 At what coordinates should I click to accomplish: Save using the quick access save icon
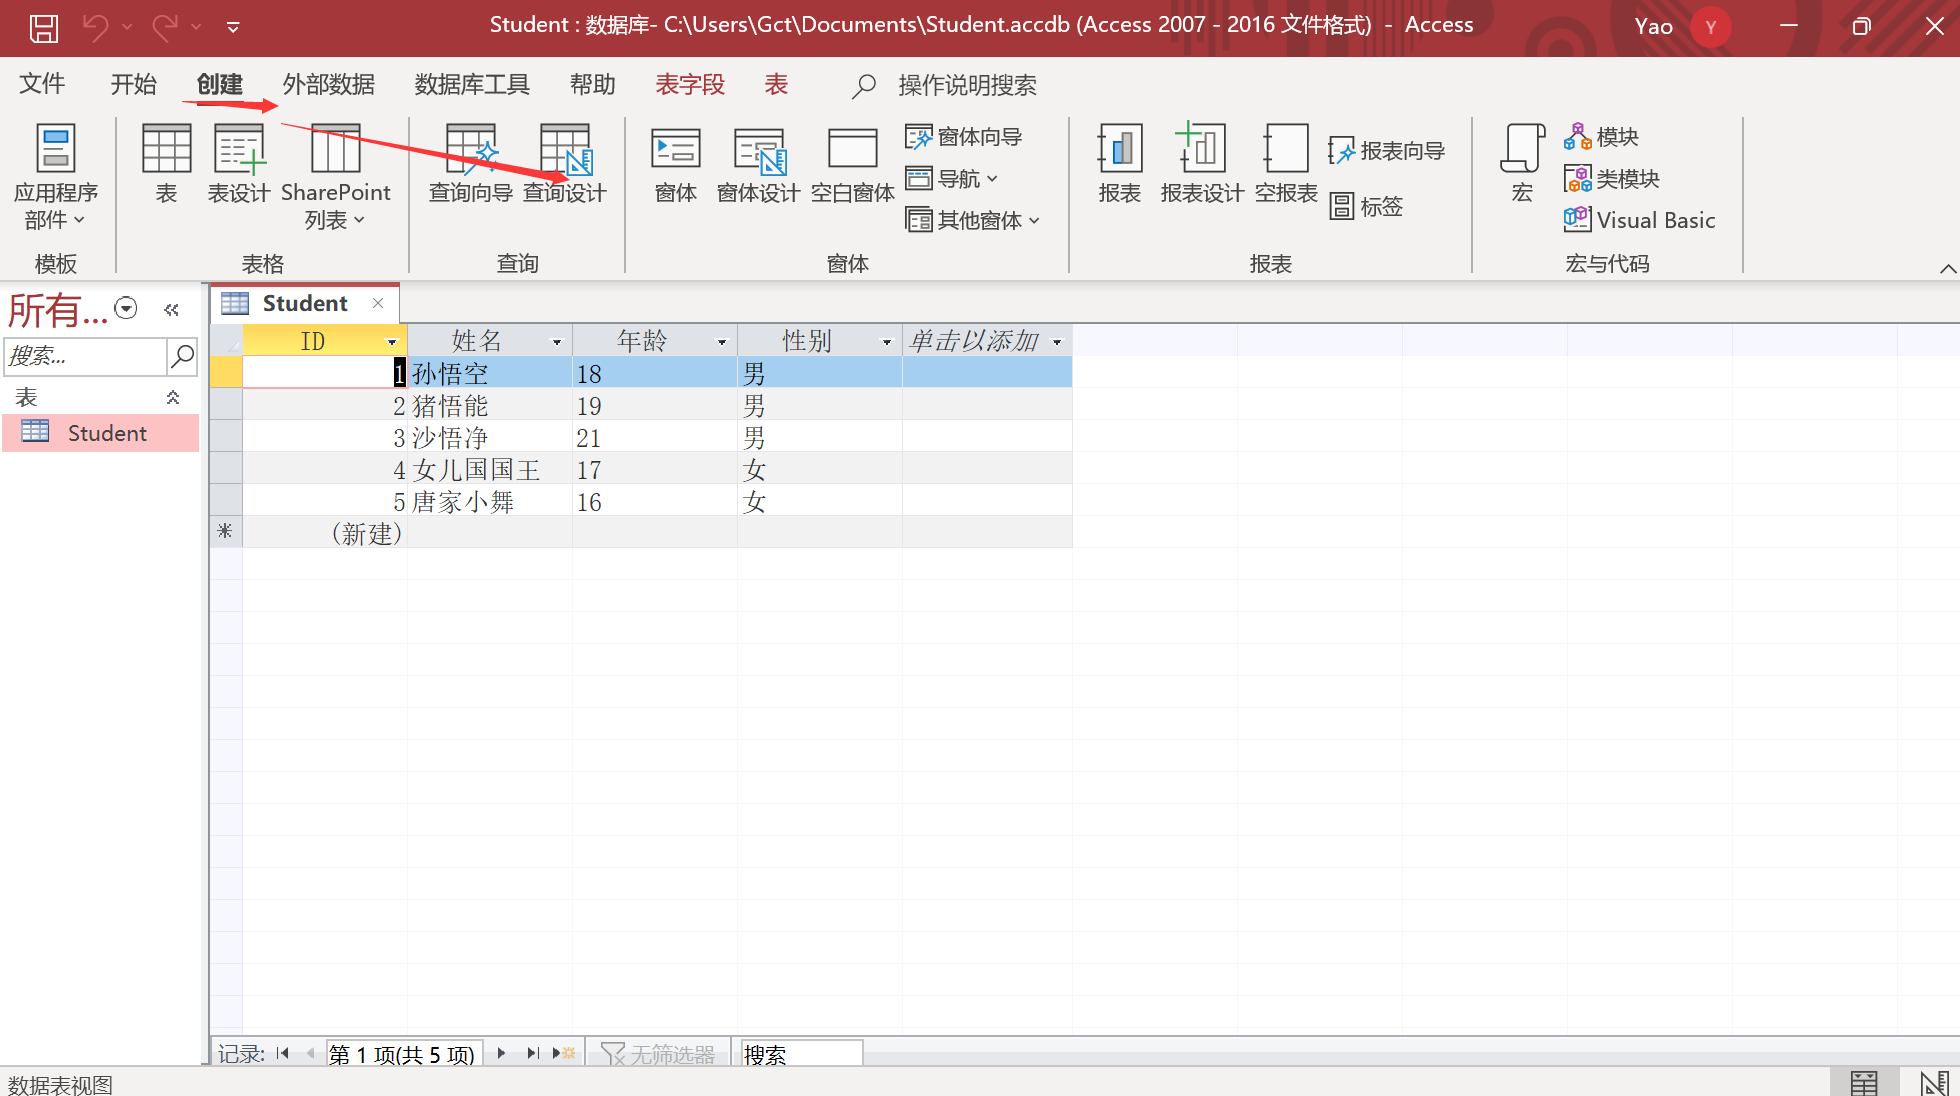[x=43, y=27]
